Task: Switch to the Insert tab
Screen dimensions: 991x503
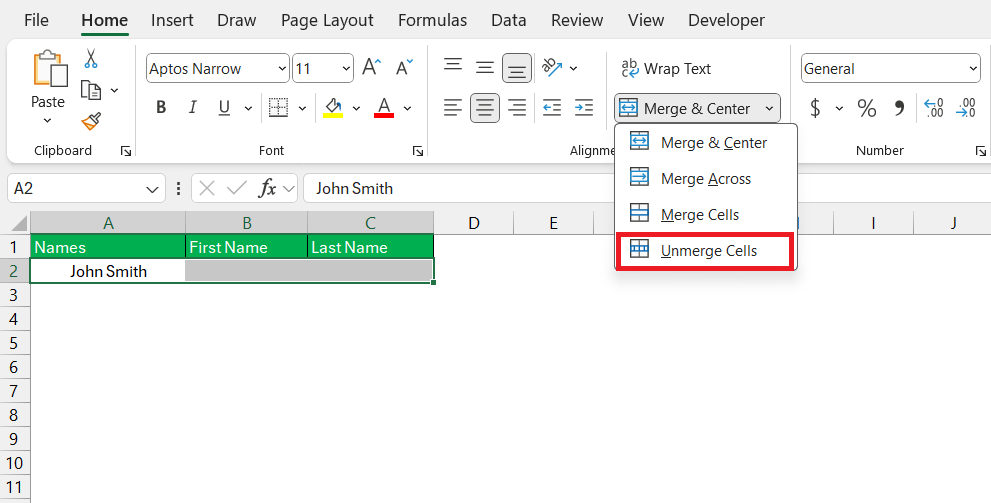Action: (172, 20)
